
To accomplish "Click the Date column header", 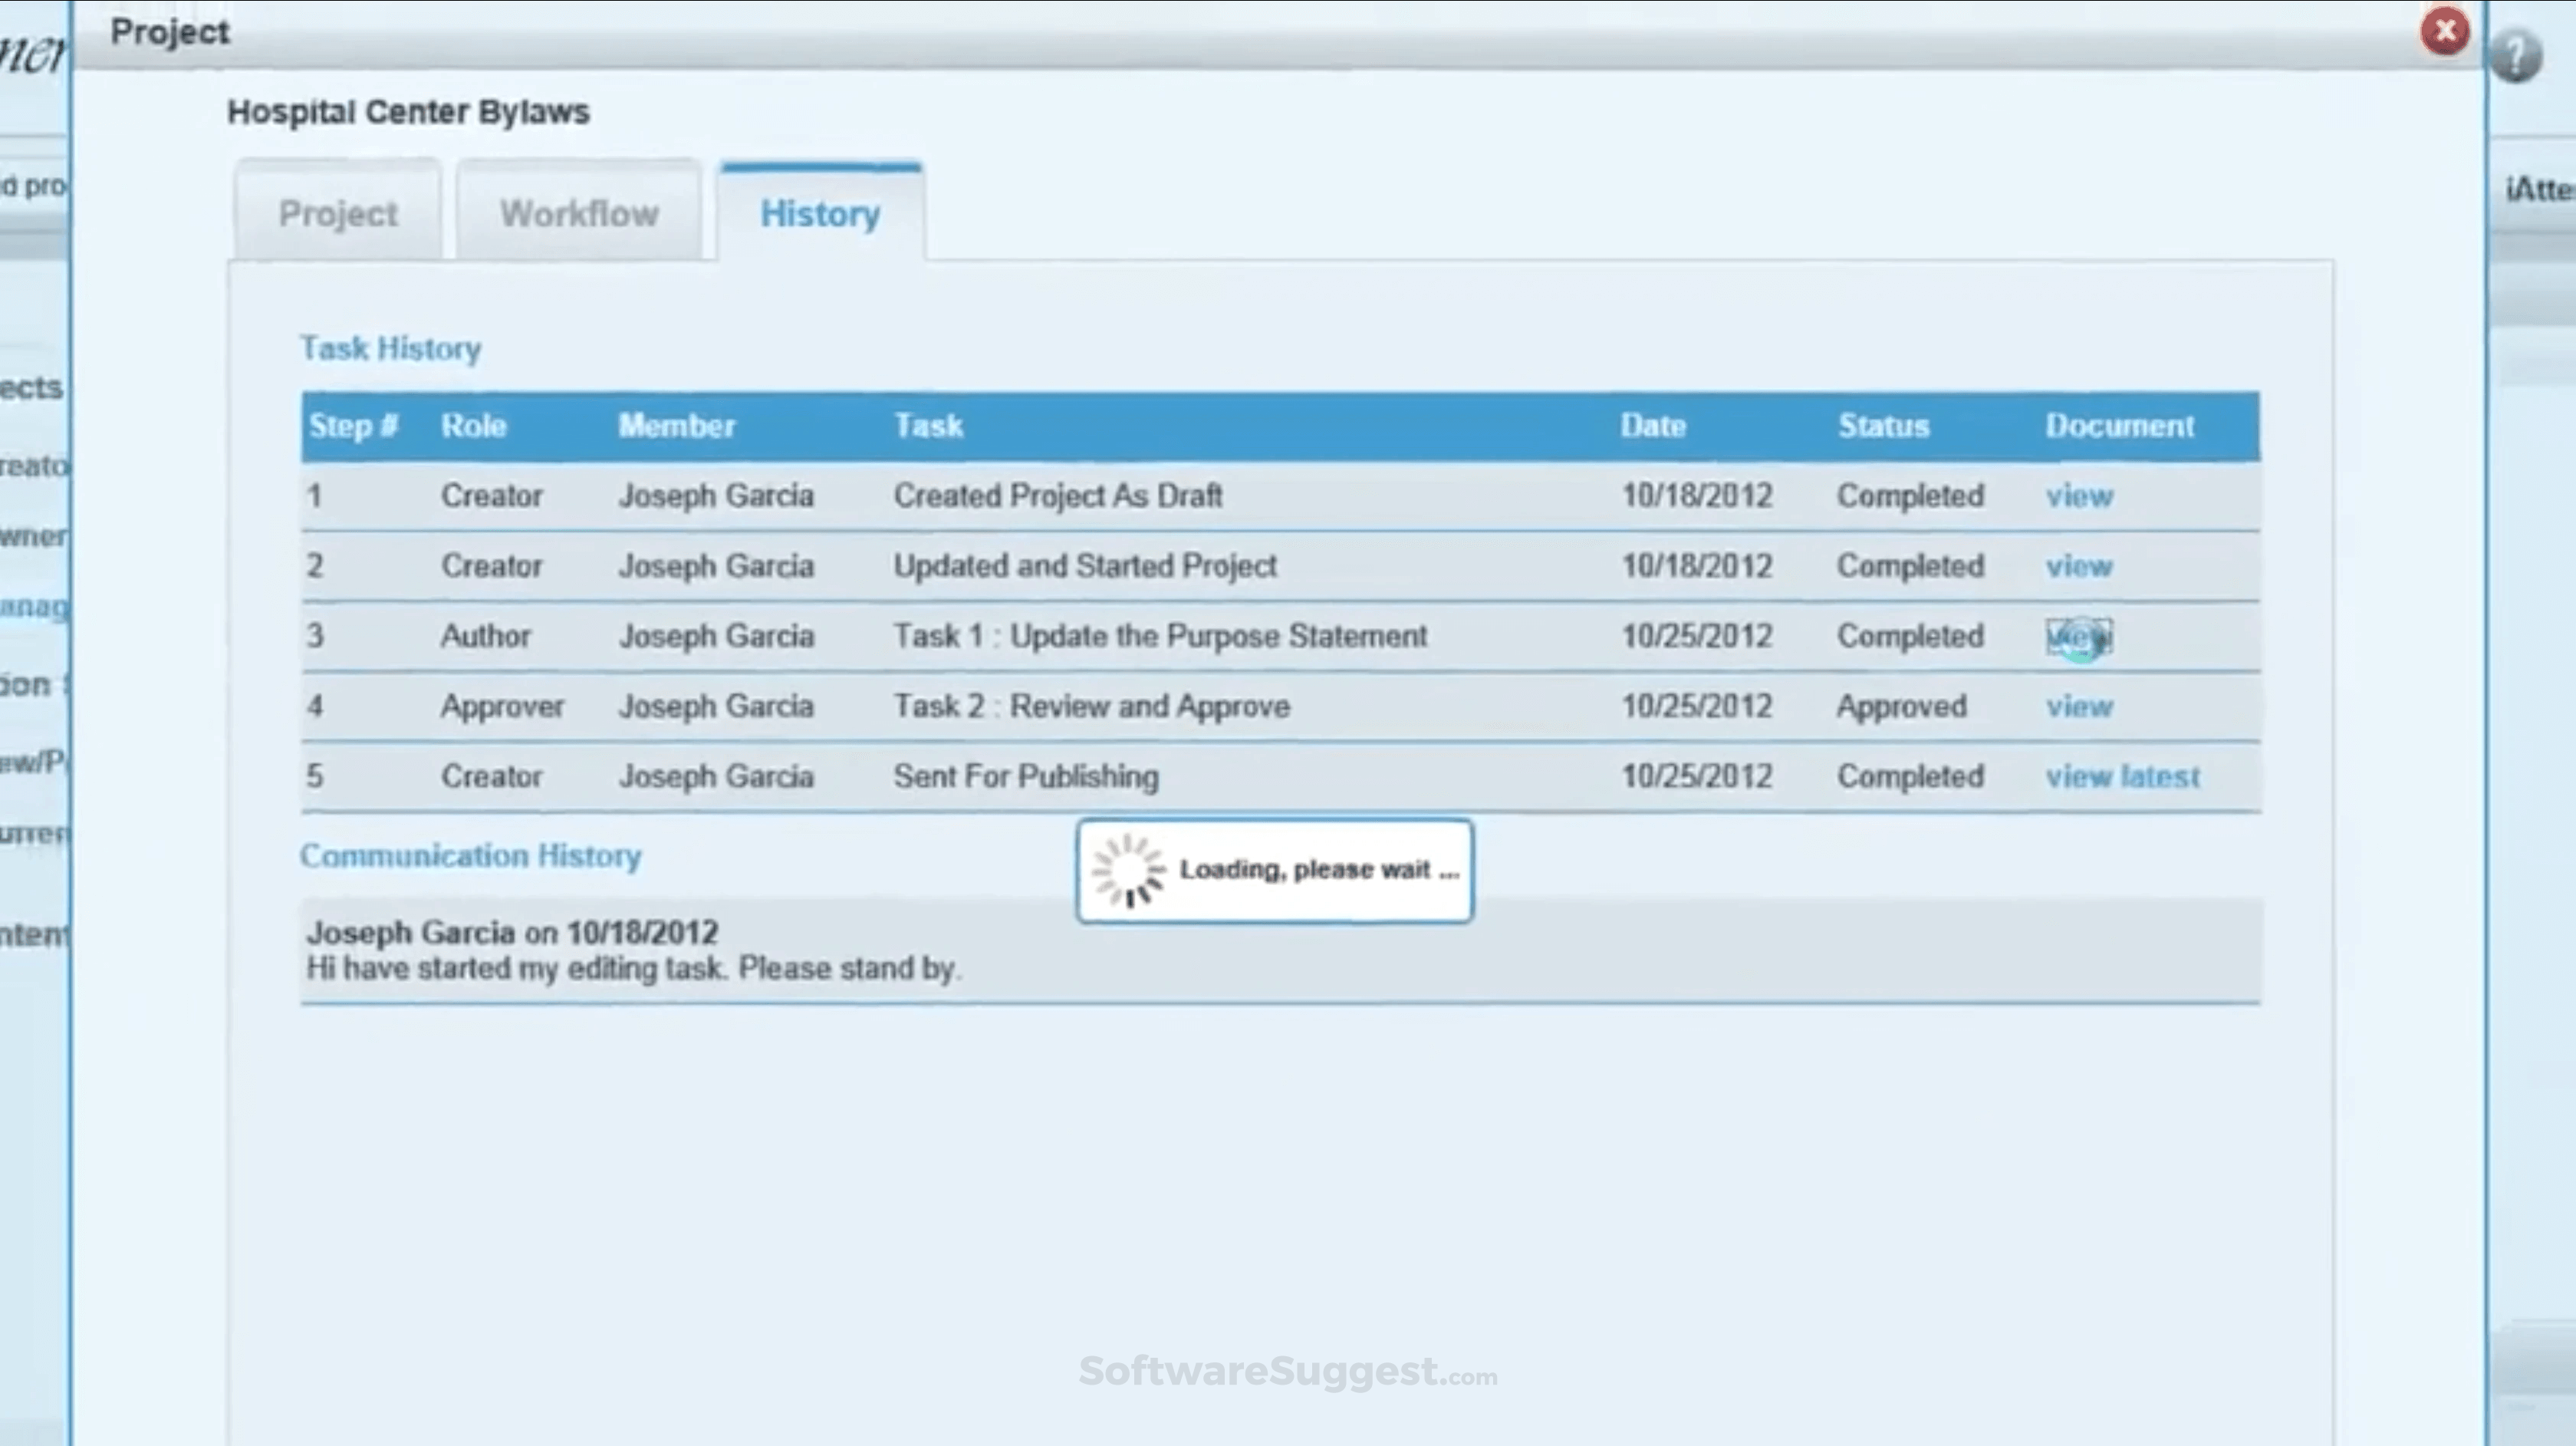I will 1652,426.
